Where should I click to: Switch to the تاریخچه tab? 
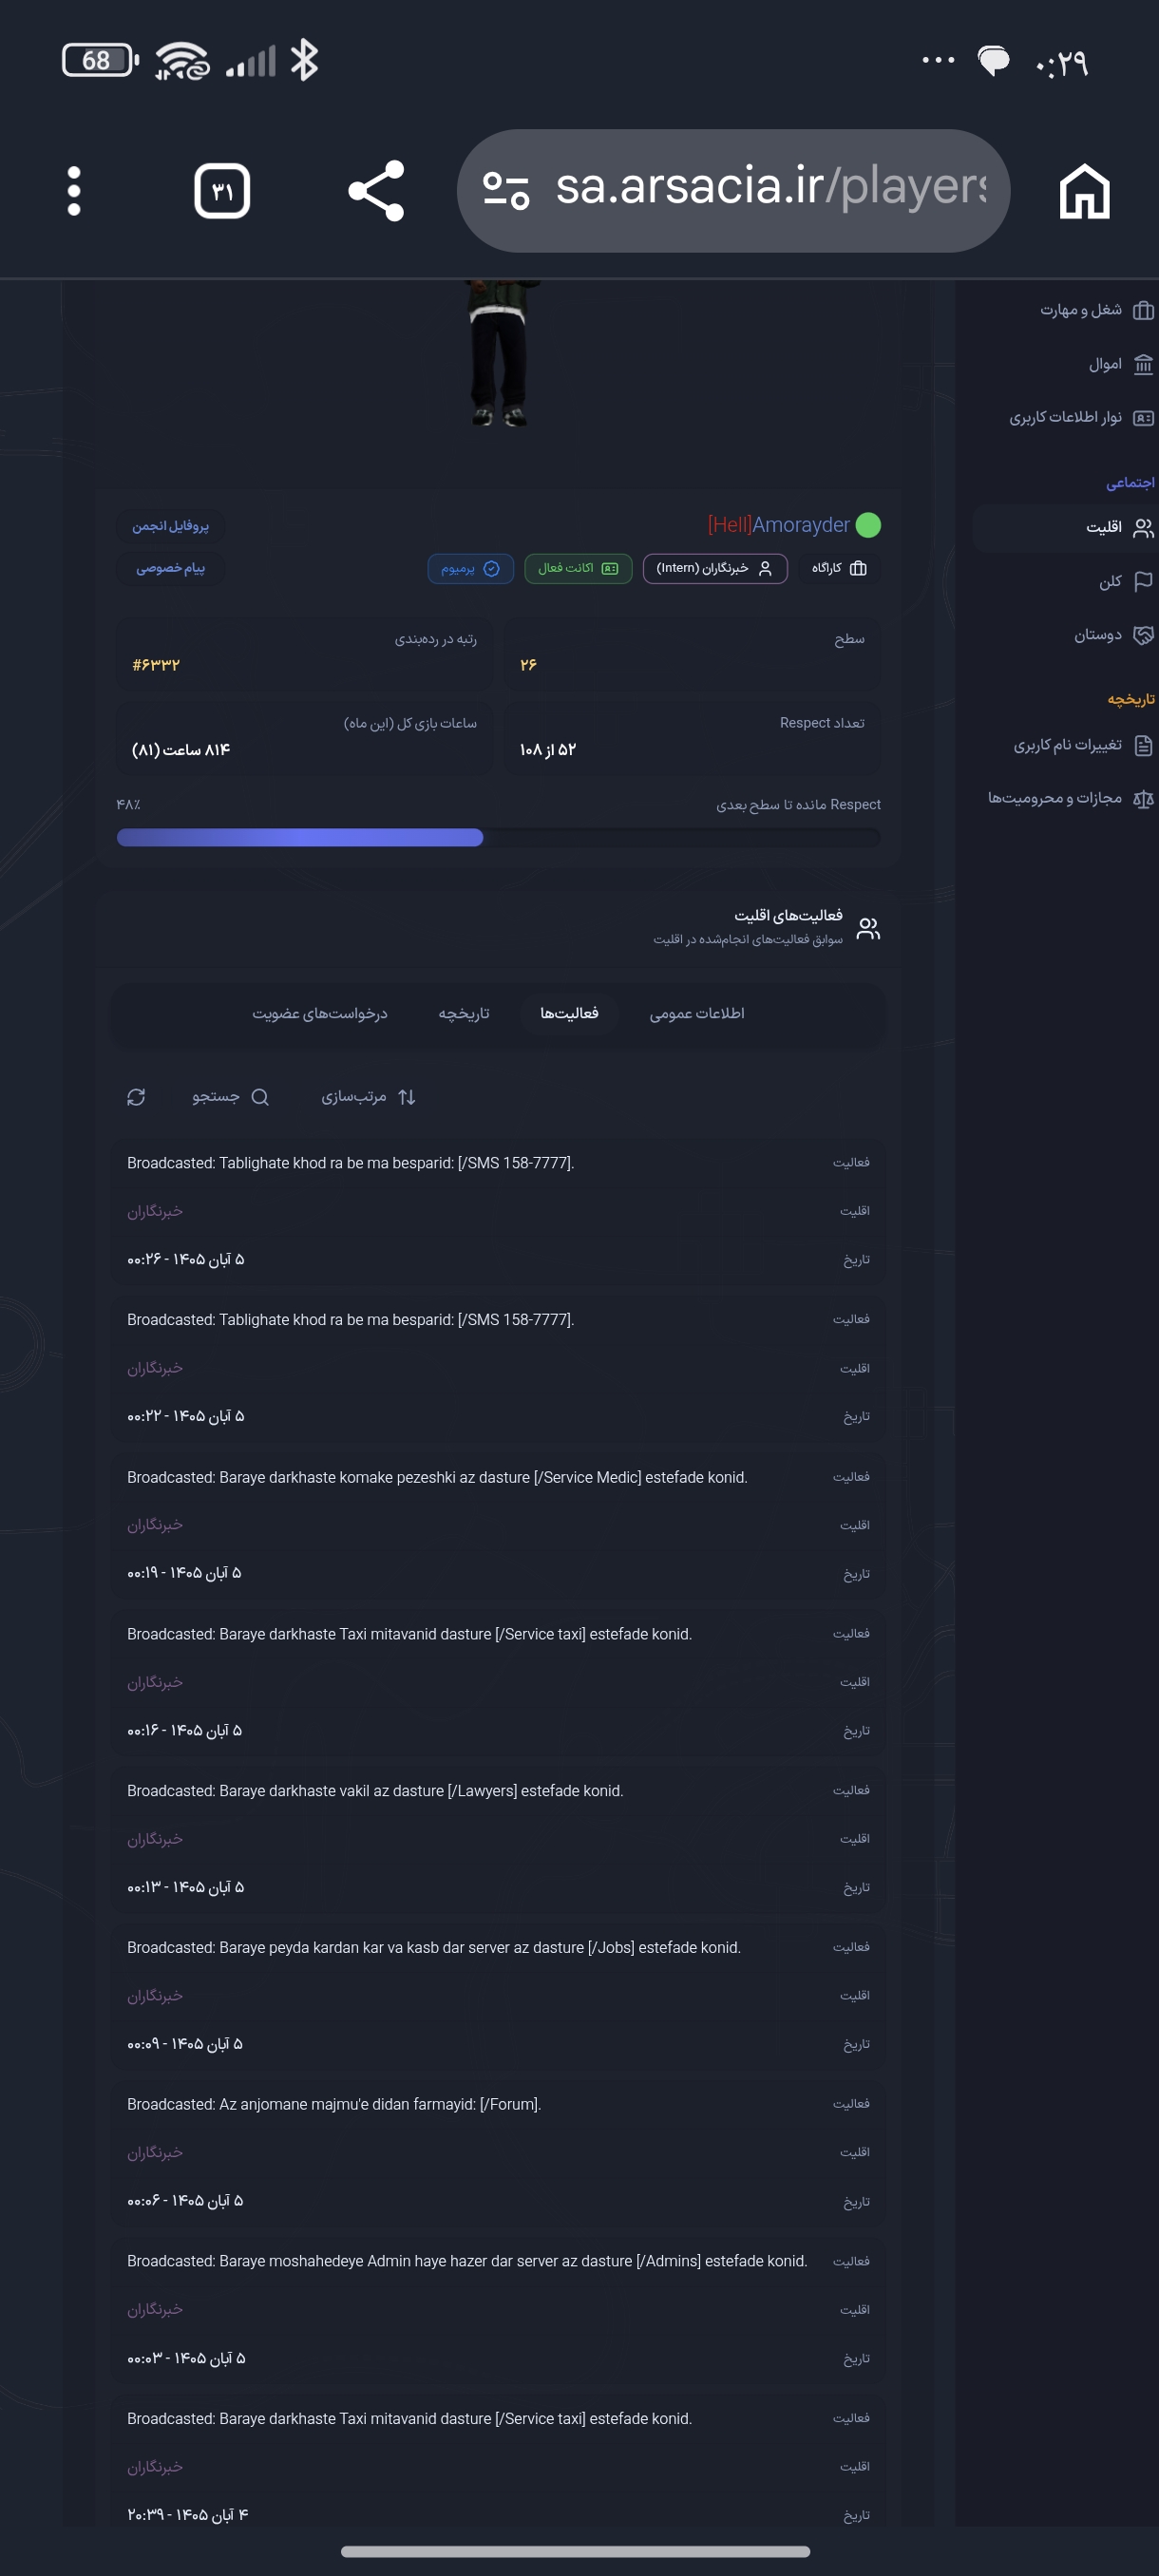click(464, 1013)
